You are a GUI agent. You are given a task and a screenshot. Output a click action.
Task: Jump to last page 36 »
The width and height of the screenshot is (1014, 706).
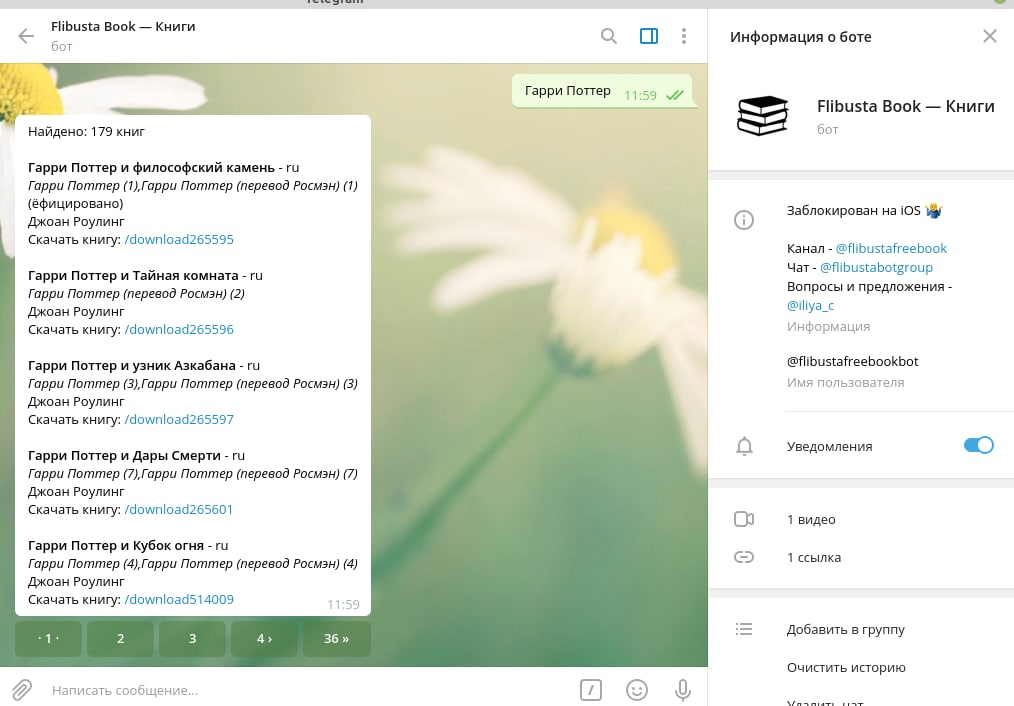coord(336,639)
